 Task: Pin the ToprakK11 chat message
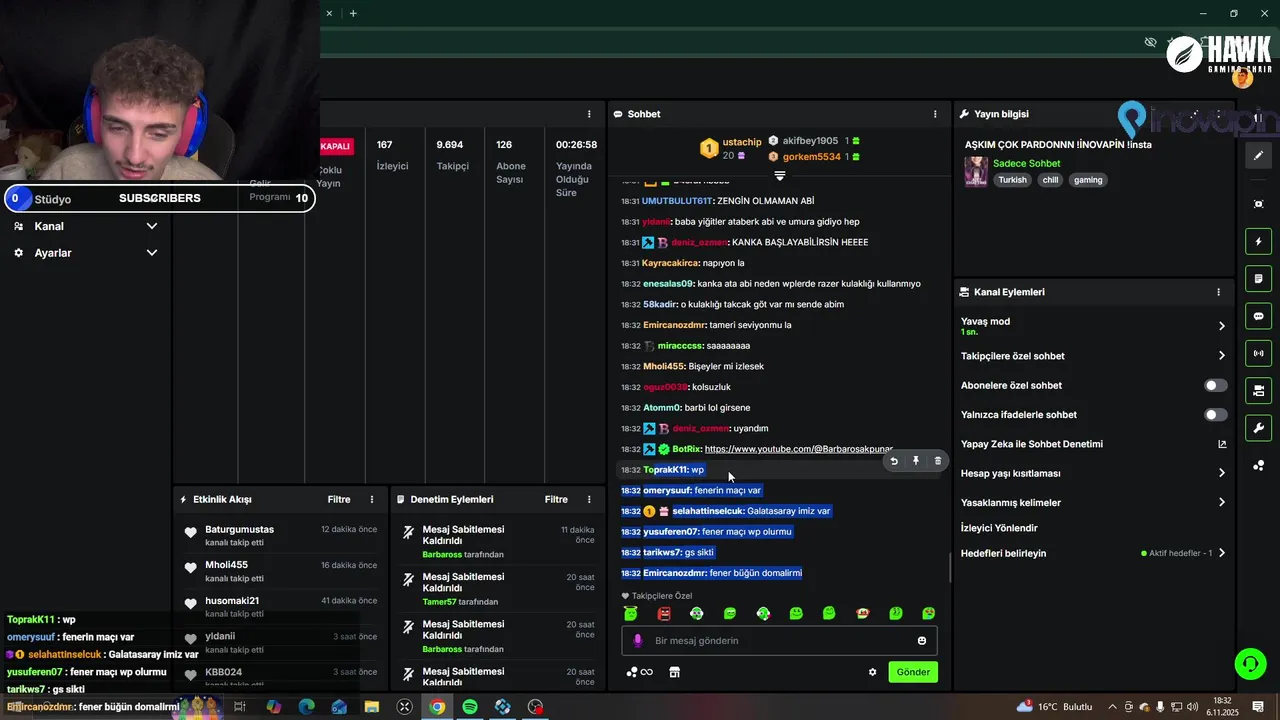point(916,461)
